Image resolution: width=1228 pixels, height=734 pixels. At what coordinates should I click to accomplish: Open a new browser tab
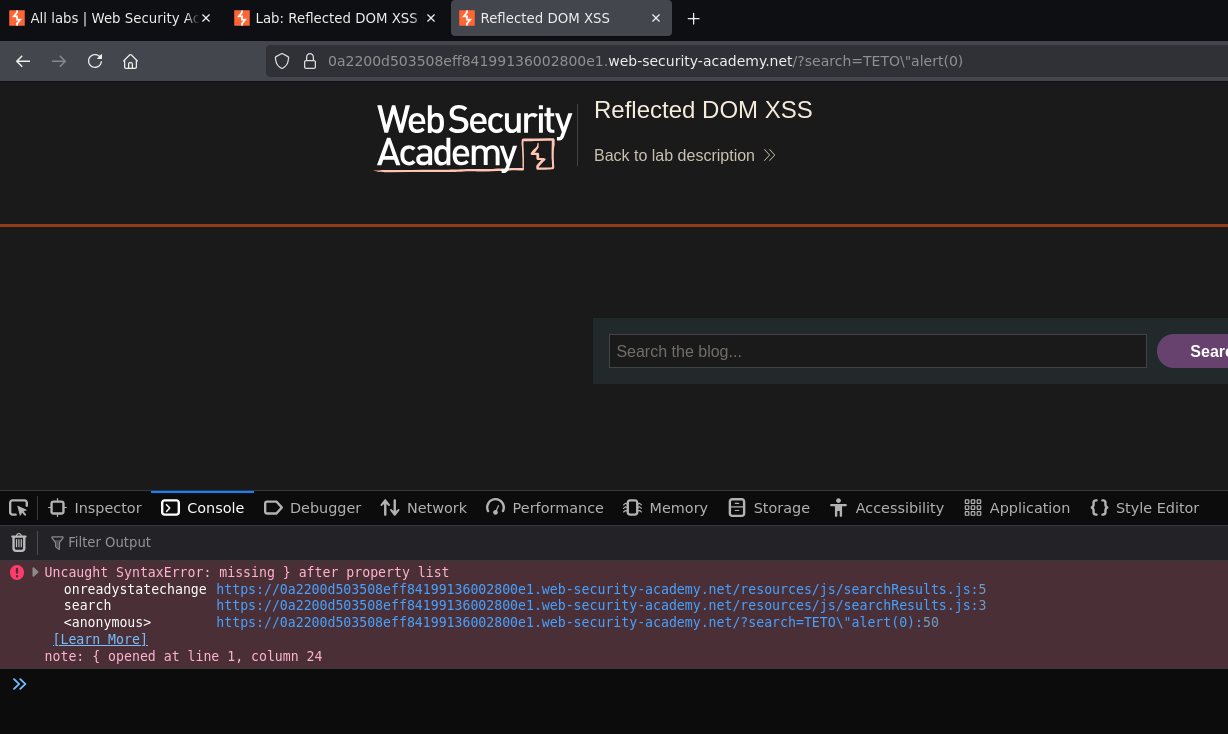(x=693, y=18)
